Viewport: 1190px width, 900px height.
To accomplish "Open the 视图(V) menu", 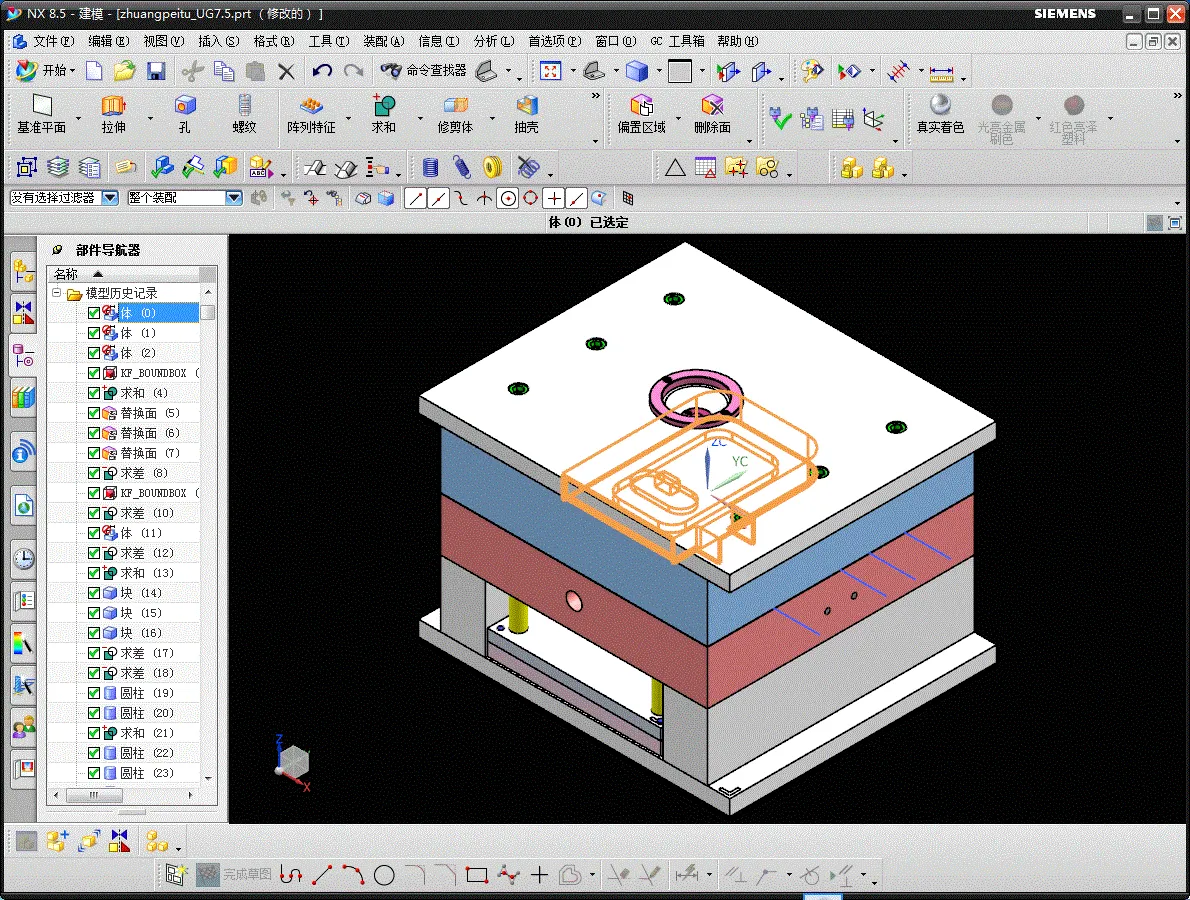I will 164,41.
